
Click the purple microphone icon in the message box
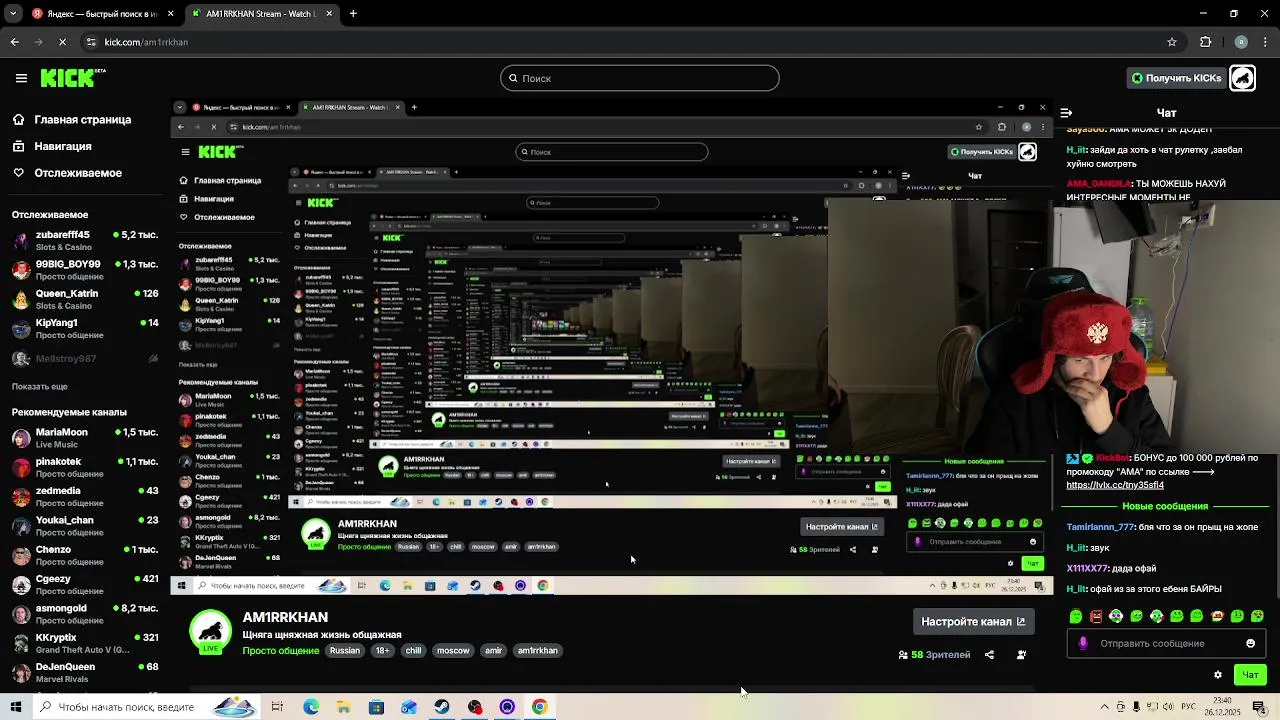pos(1083,643)
